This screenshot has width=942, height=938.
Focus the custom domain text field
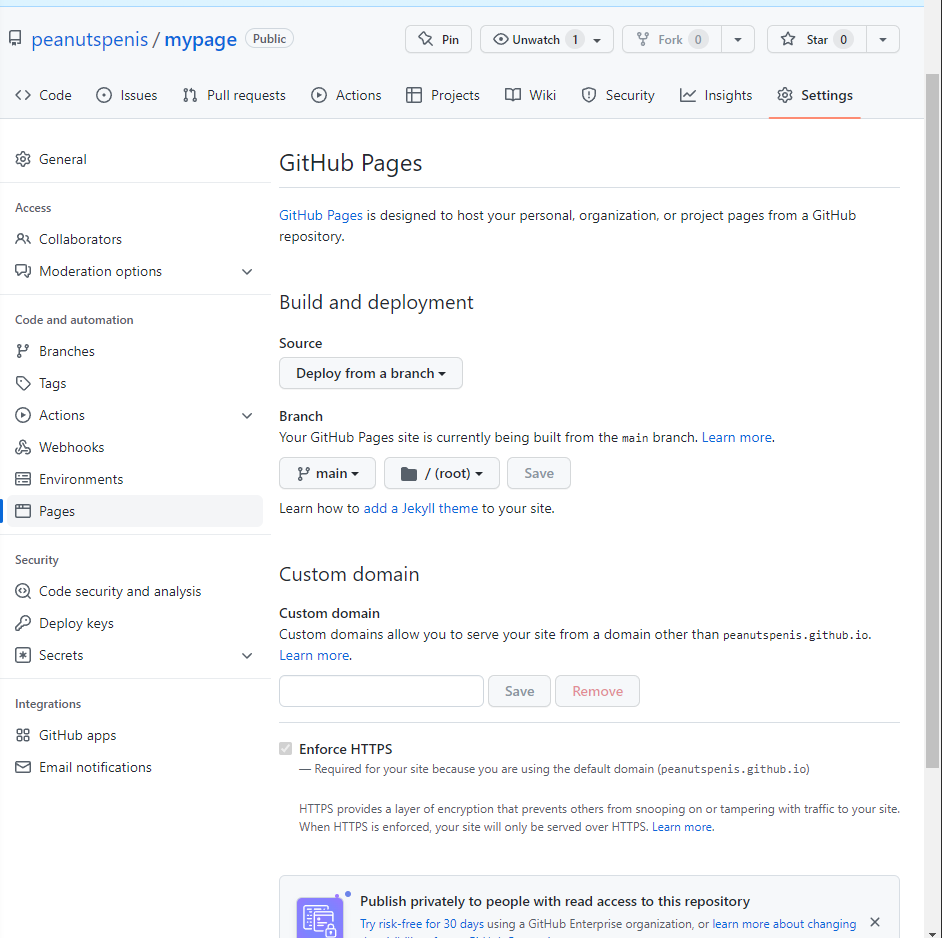click(381, 691)
